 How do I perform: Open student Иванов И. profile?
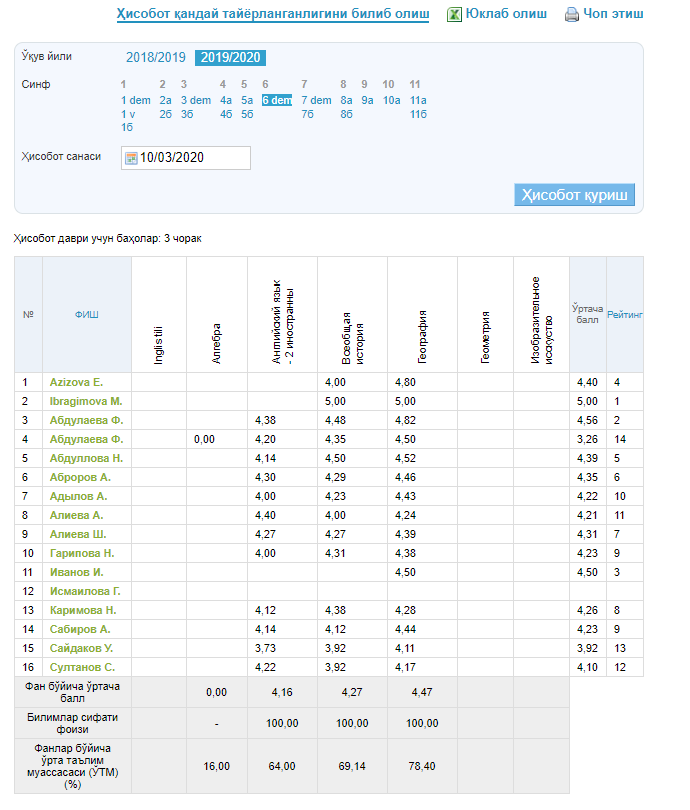click(x=75, y=572)
